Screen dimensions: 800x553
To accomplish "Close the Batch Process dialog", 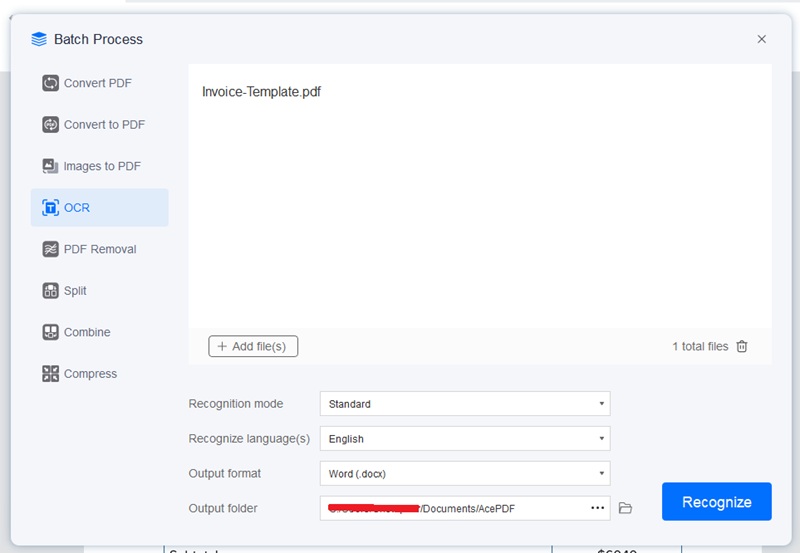I will [x=762, y=39].
